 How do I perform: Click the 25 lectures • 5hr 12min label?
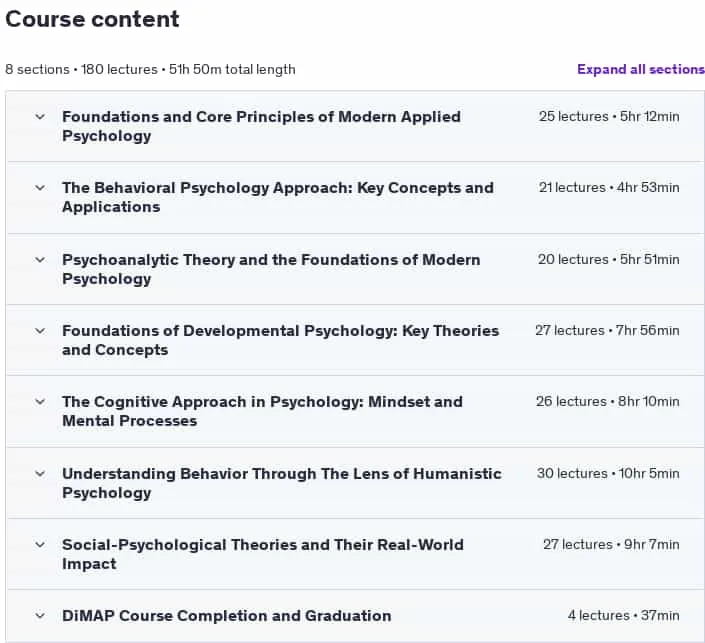click(x=609, y=116)
